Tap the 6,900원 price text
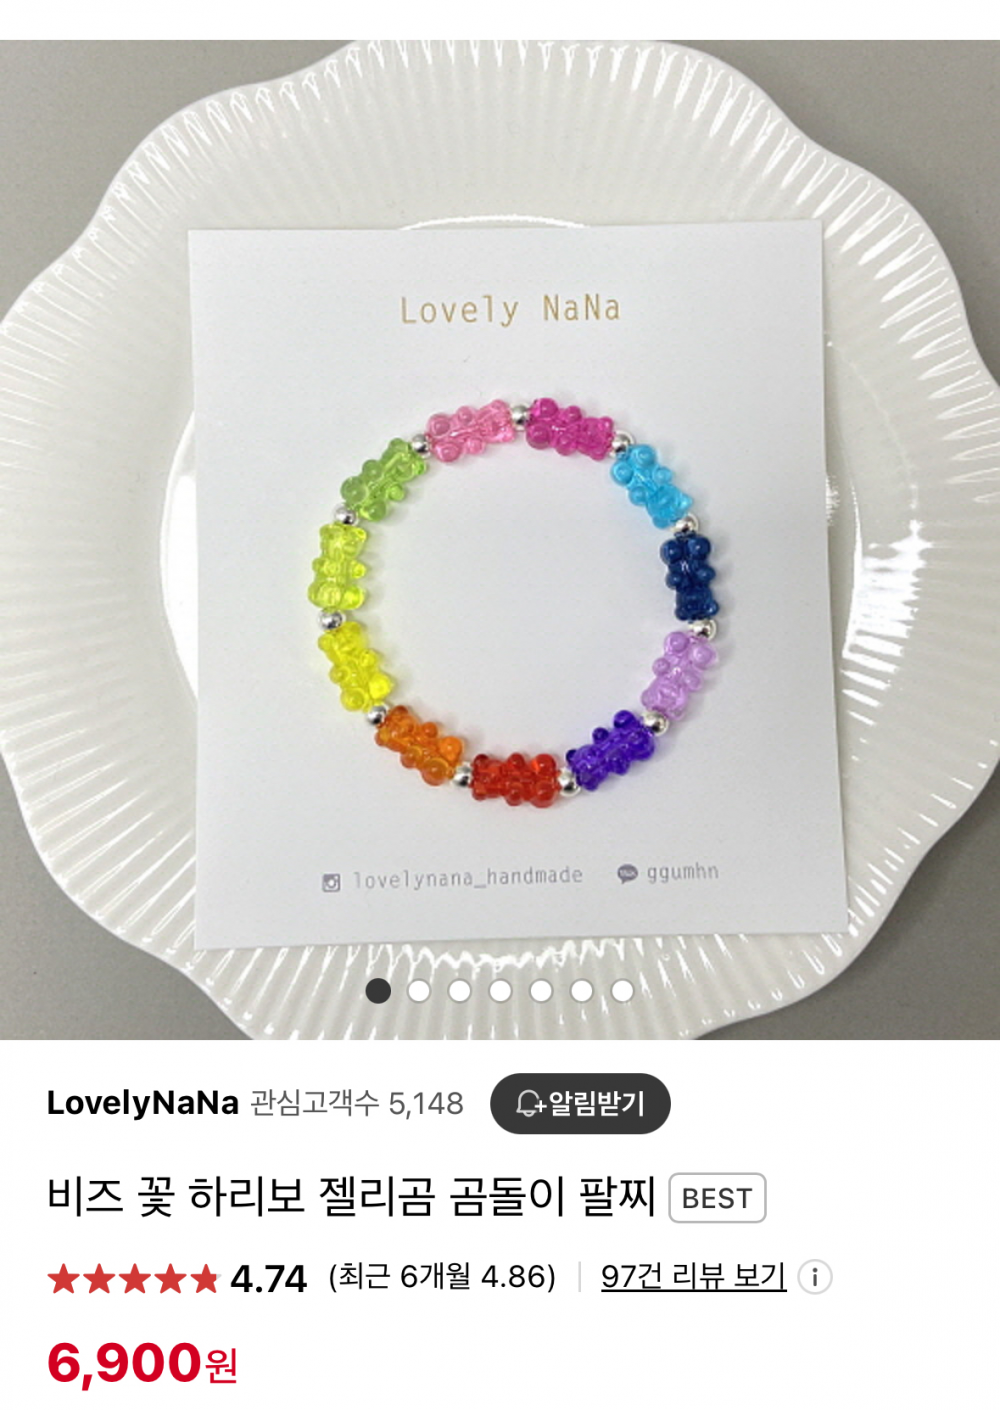The width and height of the screenshot is (1000, 1410). click(142, 1363)
